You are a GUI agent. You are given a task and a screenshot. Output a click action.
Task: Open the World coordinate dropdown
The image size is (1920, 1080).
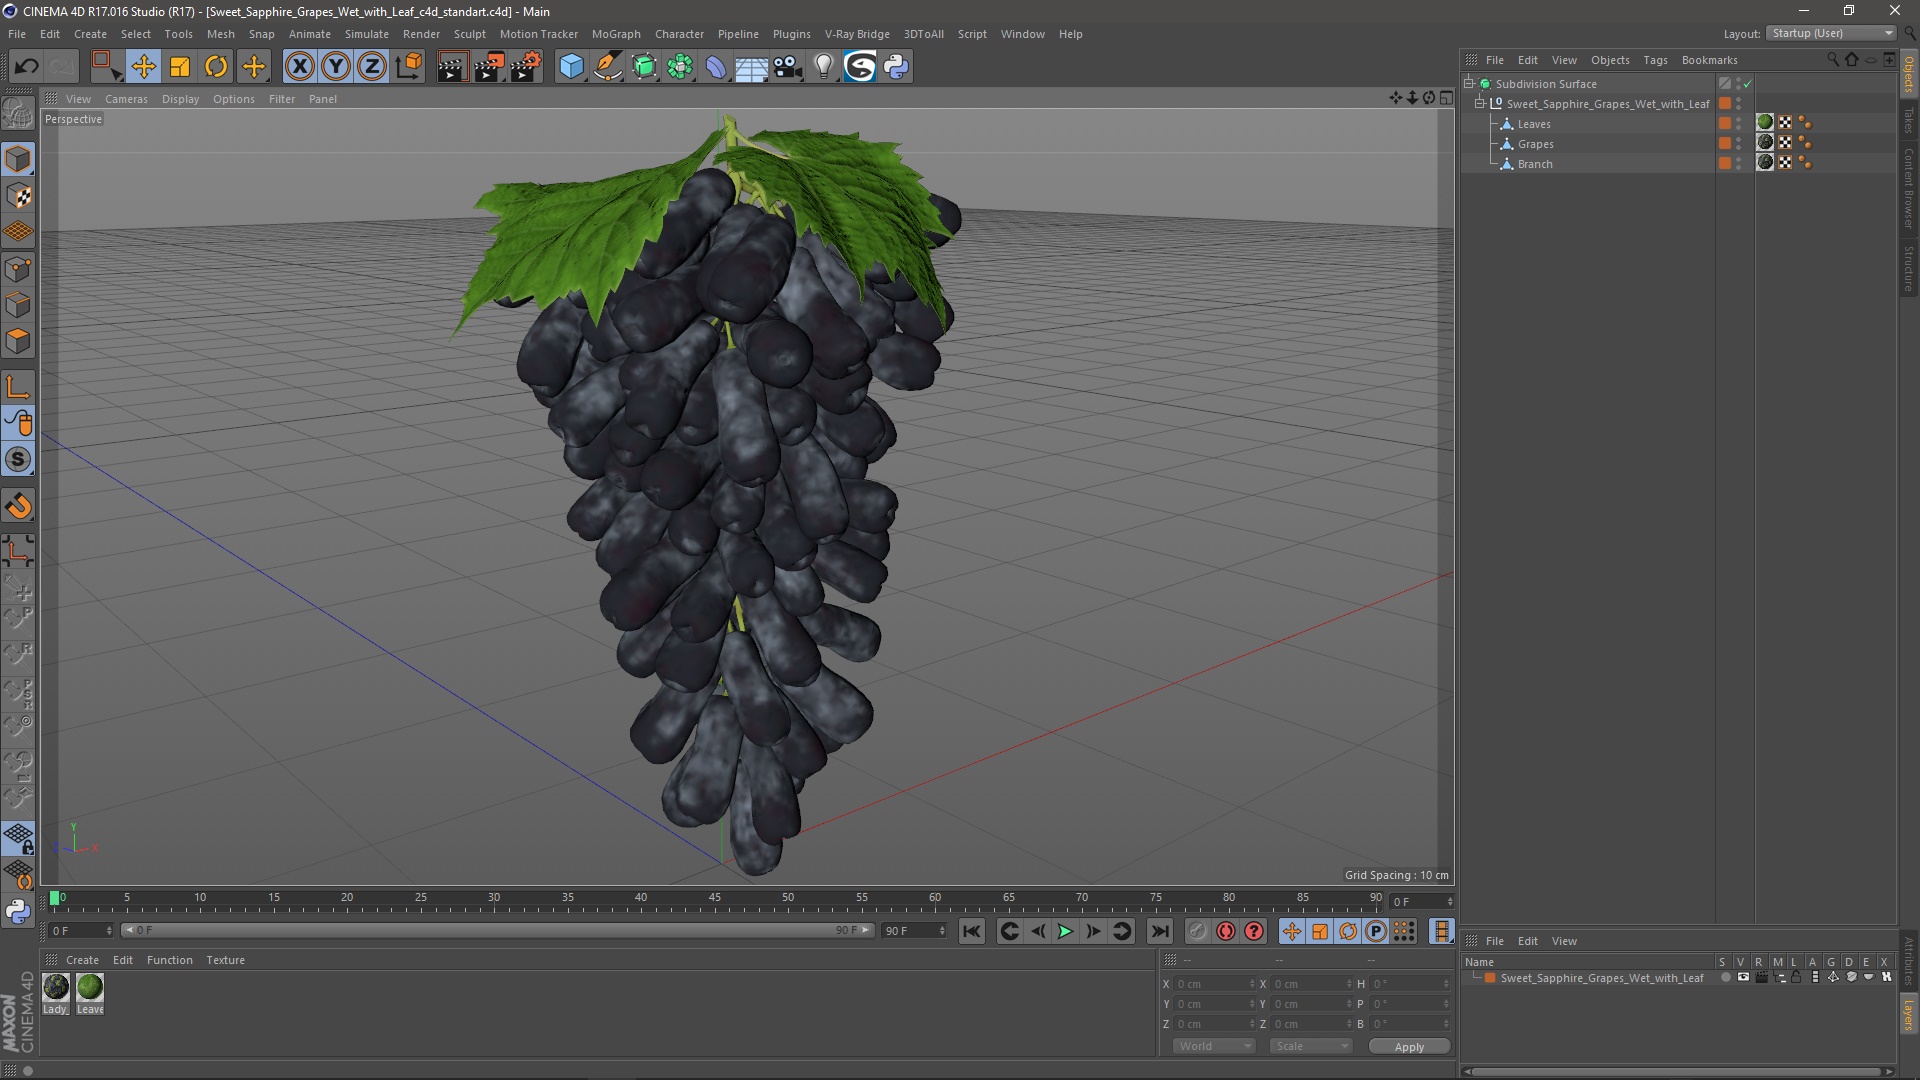click(x=1213, y=1046)
